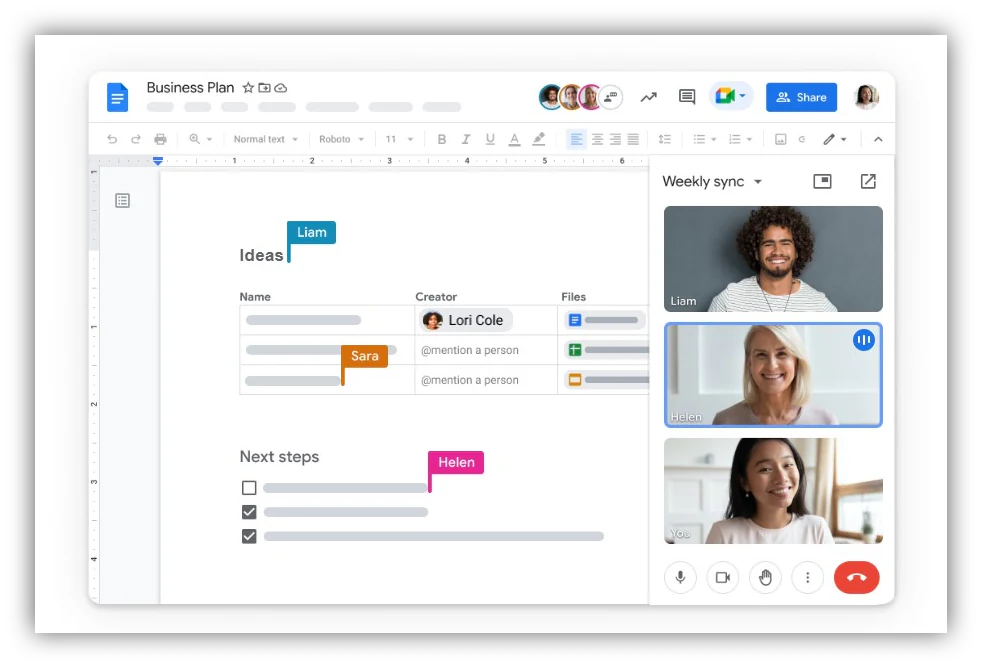The image size is (982, 668).
Task: Open bulleted list dropdown
Action: tap(705, 139)
